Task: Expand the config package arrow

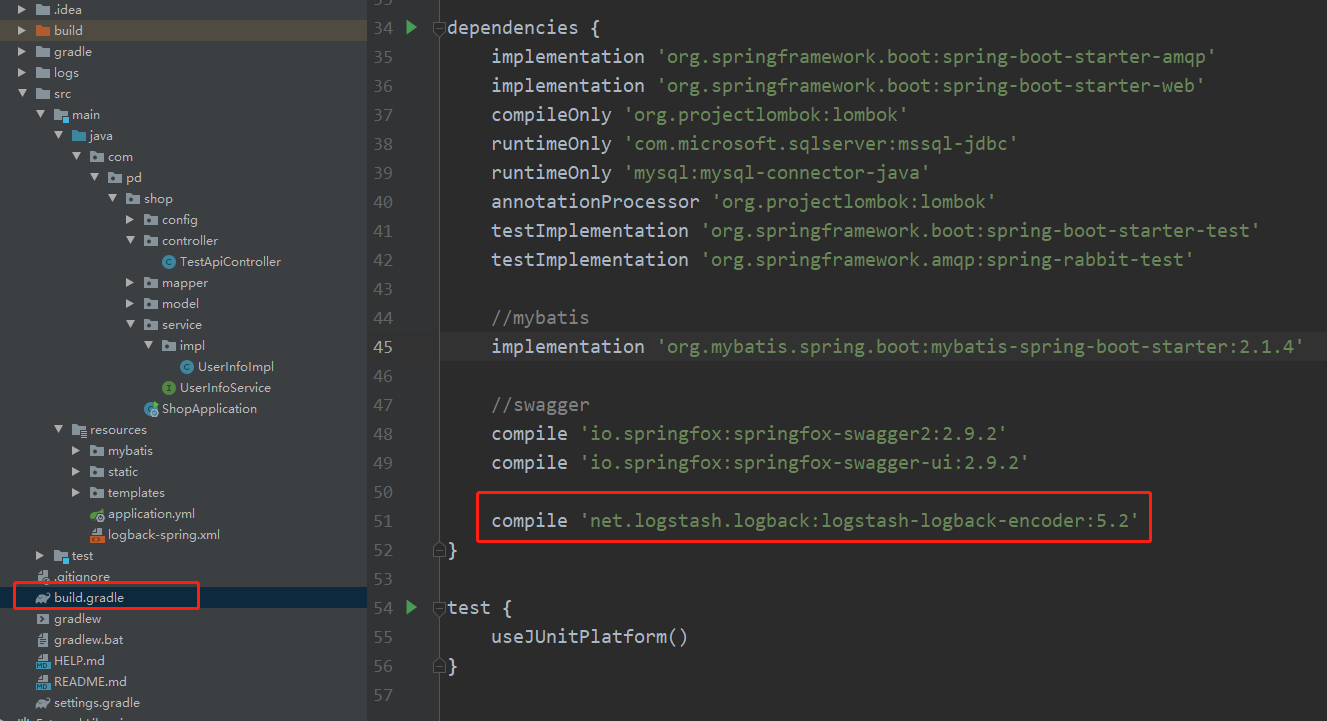Action: pyautogui.click(x=130, y=219)
